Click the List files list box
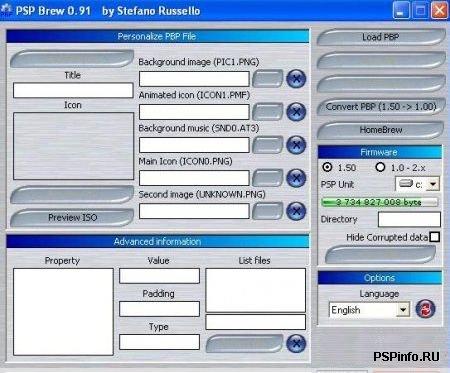Viewport: 450px width, 373px height. [x=256, y=290]
